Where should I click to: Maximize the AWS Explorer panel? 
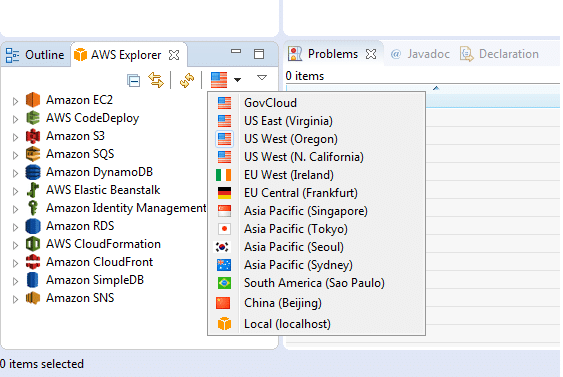tap(259, 54)
